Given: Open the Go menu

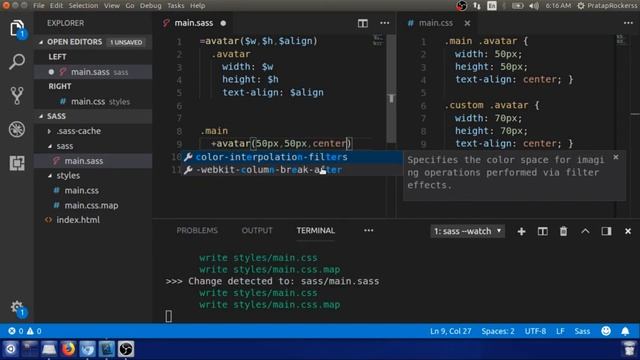Looking at the screenshot, I should click(x=130, y=6).
